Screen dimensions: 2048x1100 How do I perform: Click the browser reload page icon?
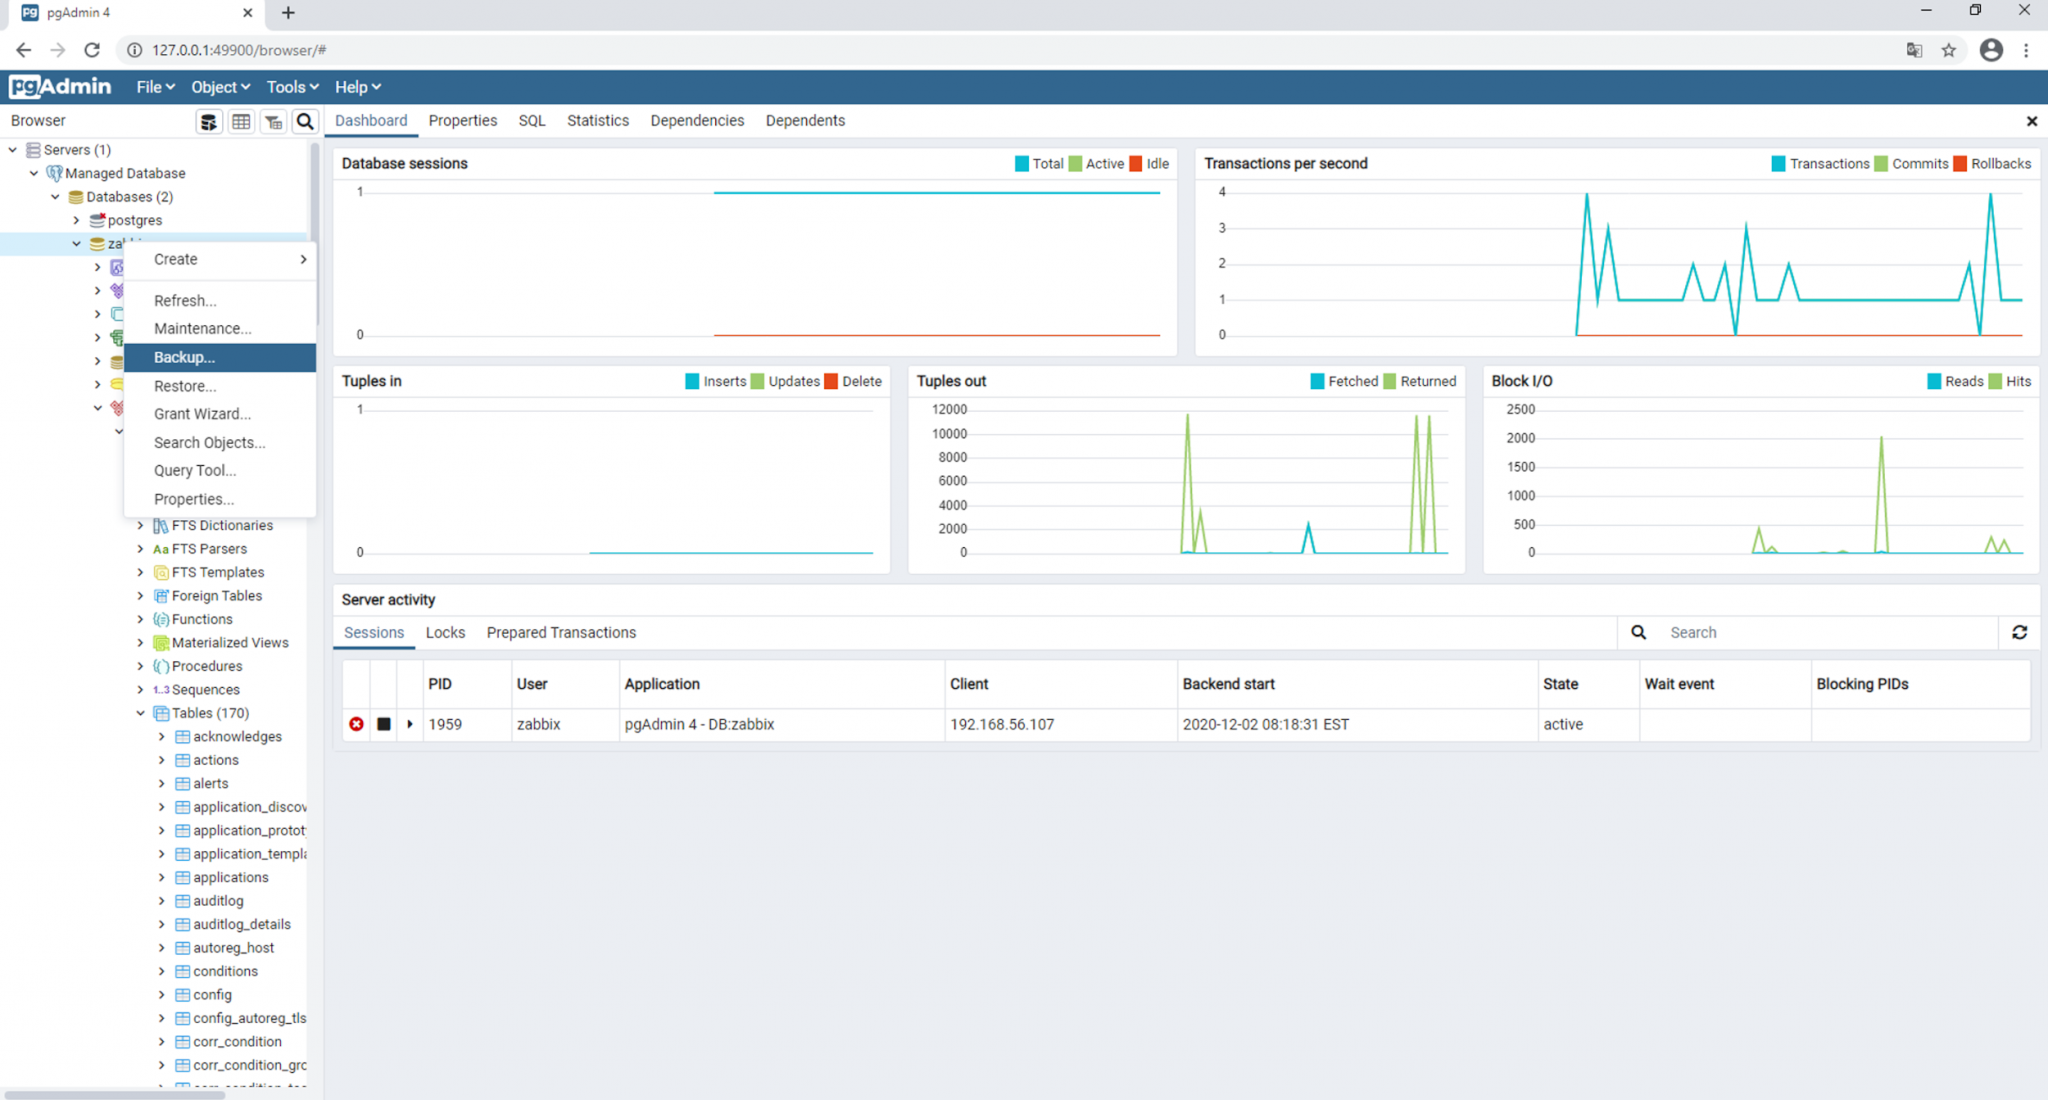92,50
